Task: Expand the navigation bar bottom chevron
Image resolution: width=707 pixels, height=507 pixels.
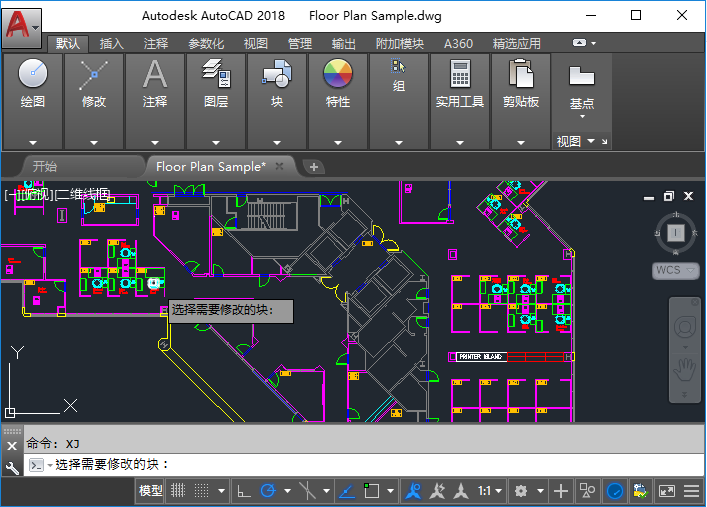Action: click(x=684, y=395)
